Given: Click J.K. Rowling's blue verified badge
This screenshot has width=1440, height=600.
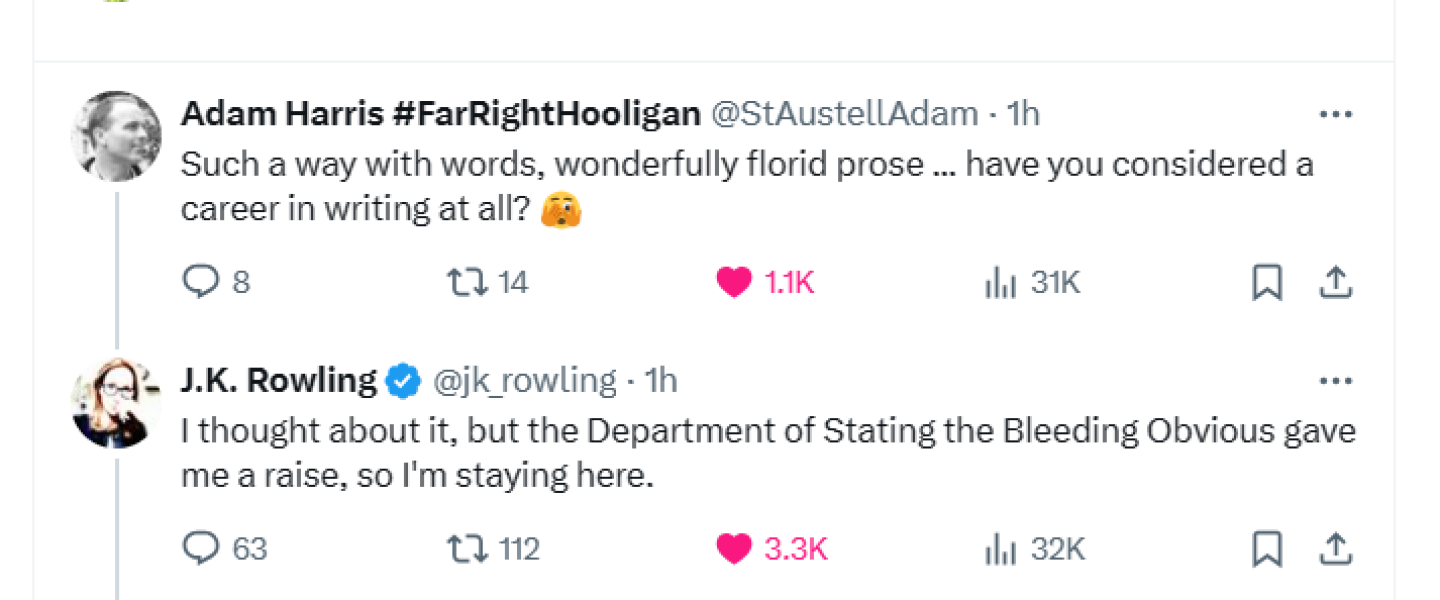Looking at the screenshot, I should pos(404,380).
